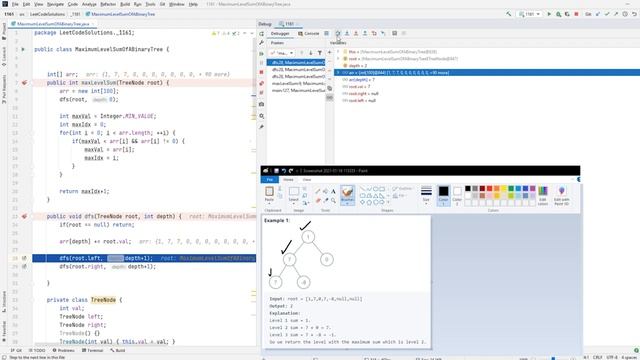Viewport: 640px width, 360px height.
Task: Click the Force Step Into icon
Action: point(356,33)
